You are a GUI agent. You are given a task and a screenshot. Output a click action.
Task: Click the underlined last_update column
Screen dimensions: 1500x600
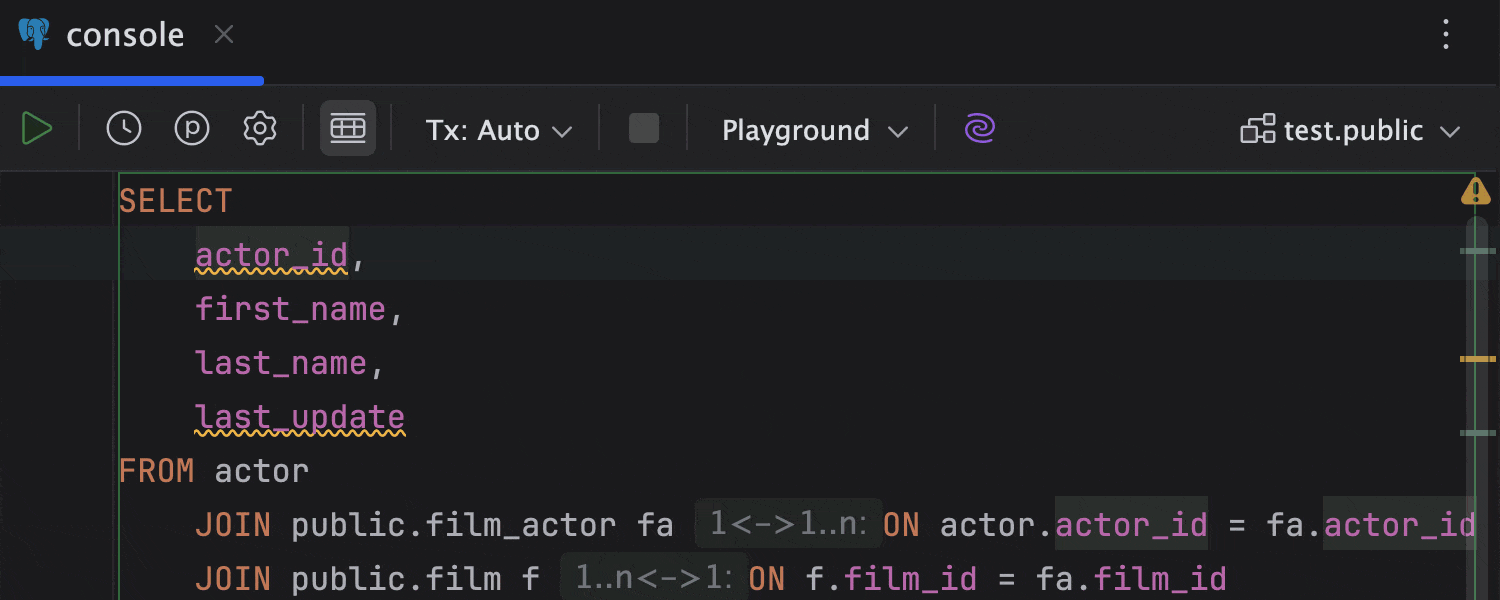[300, 417]
